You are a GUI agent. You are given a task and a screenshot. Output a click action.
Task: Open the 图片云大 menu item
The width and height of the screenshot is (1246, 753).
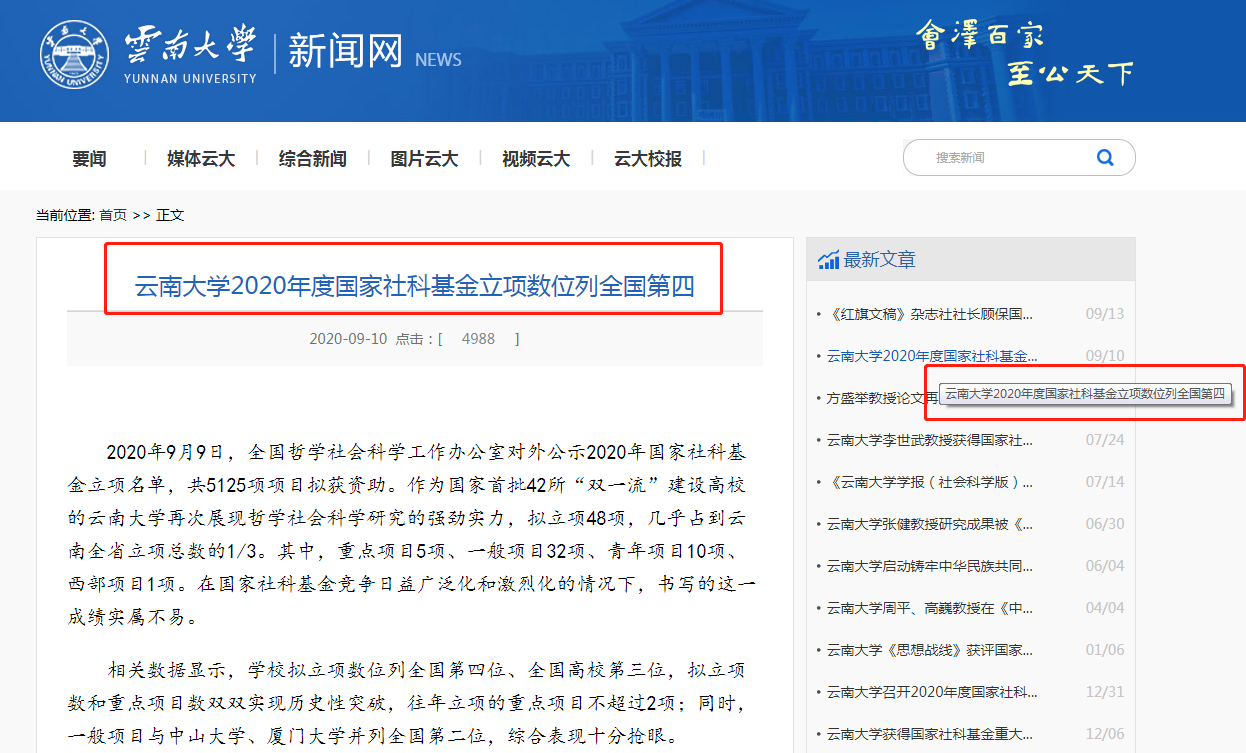click(x=424, y=158)
